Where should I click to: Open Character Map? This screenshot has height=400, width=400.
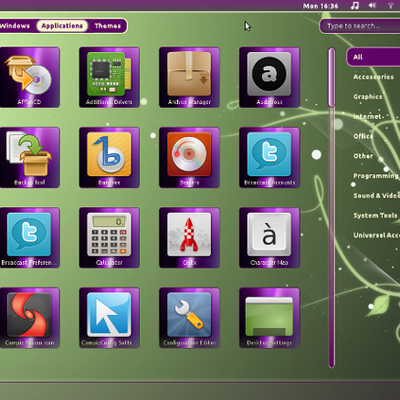click(x=269, y=238)
